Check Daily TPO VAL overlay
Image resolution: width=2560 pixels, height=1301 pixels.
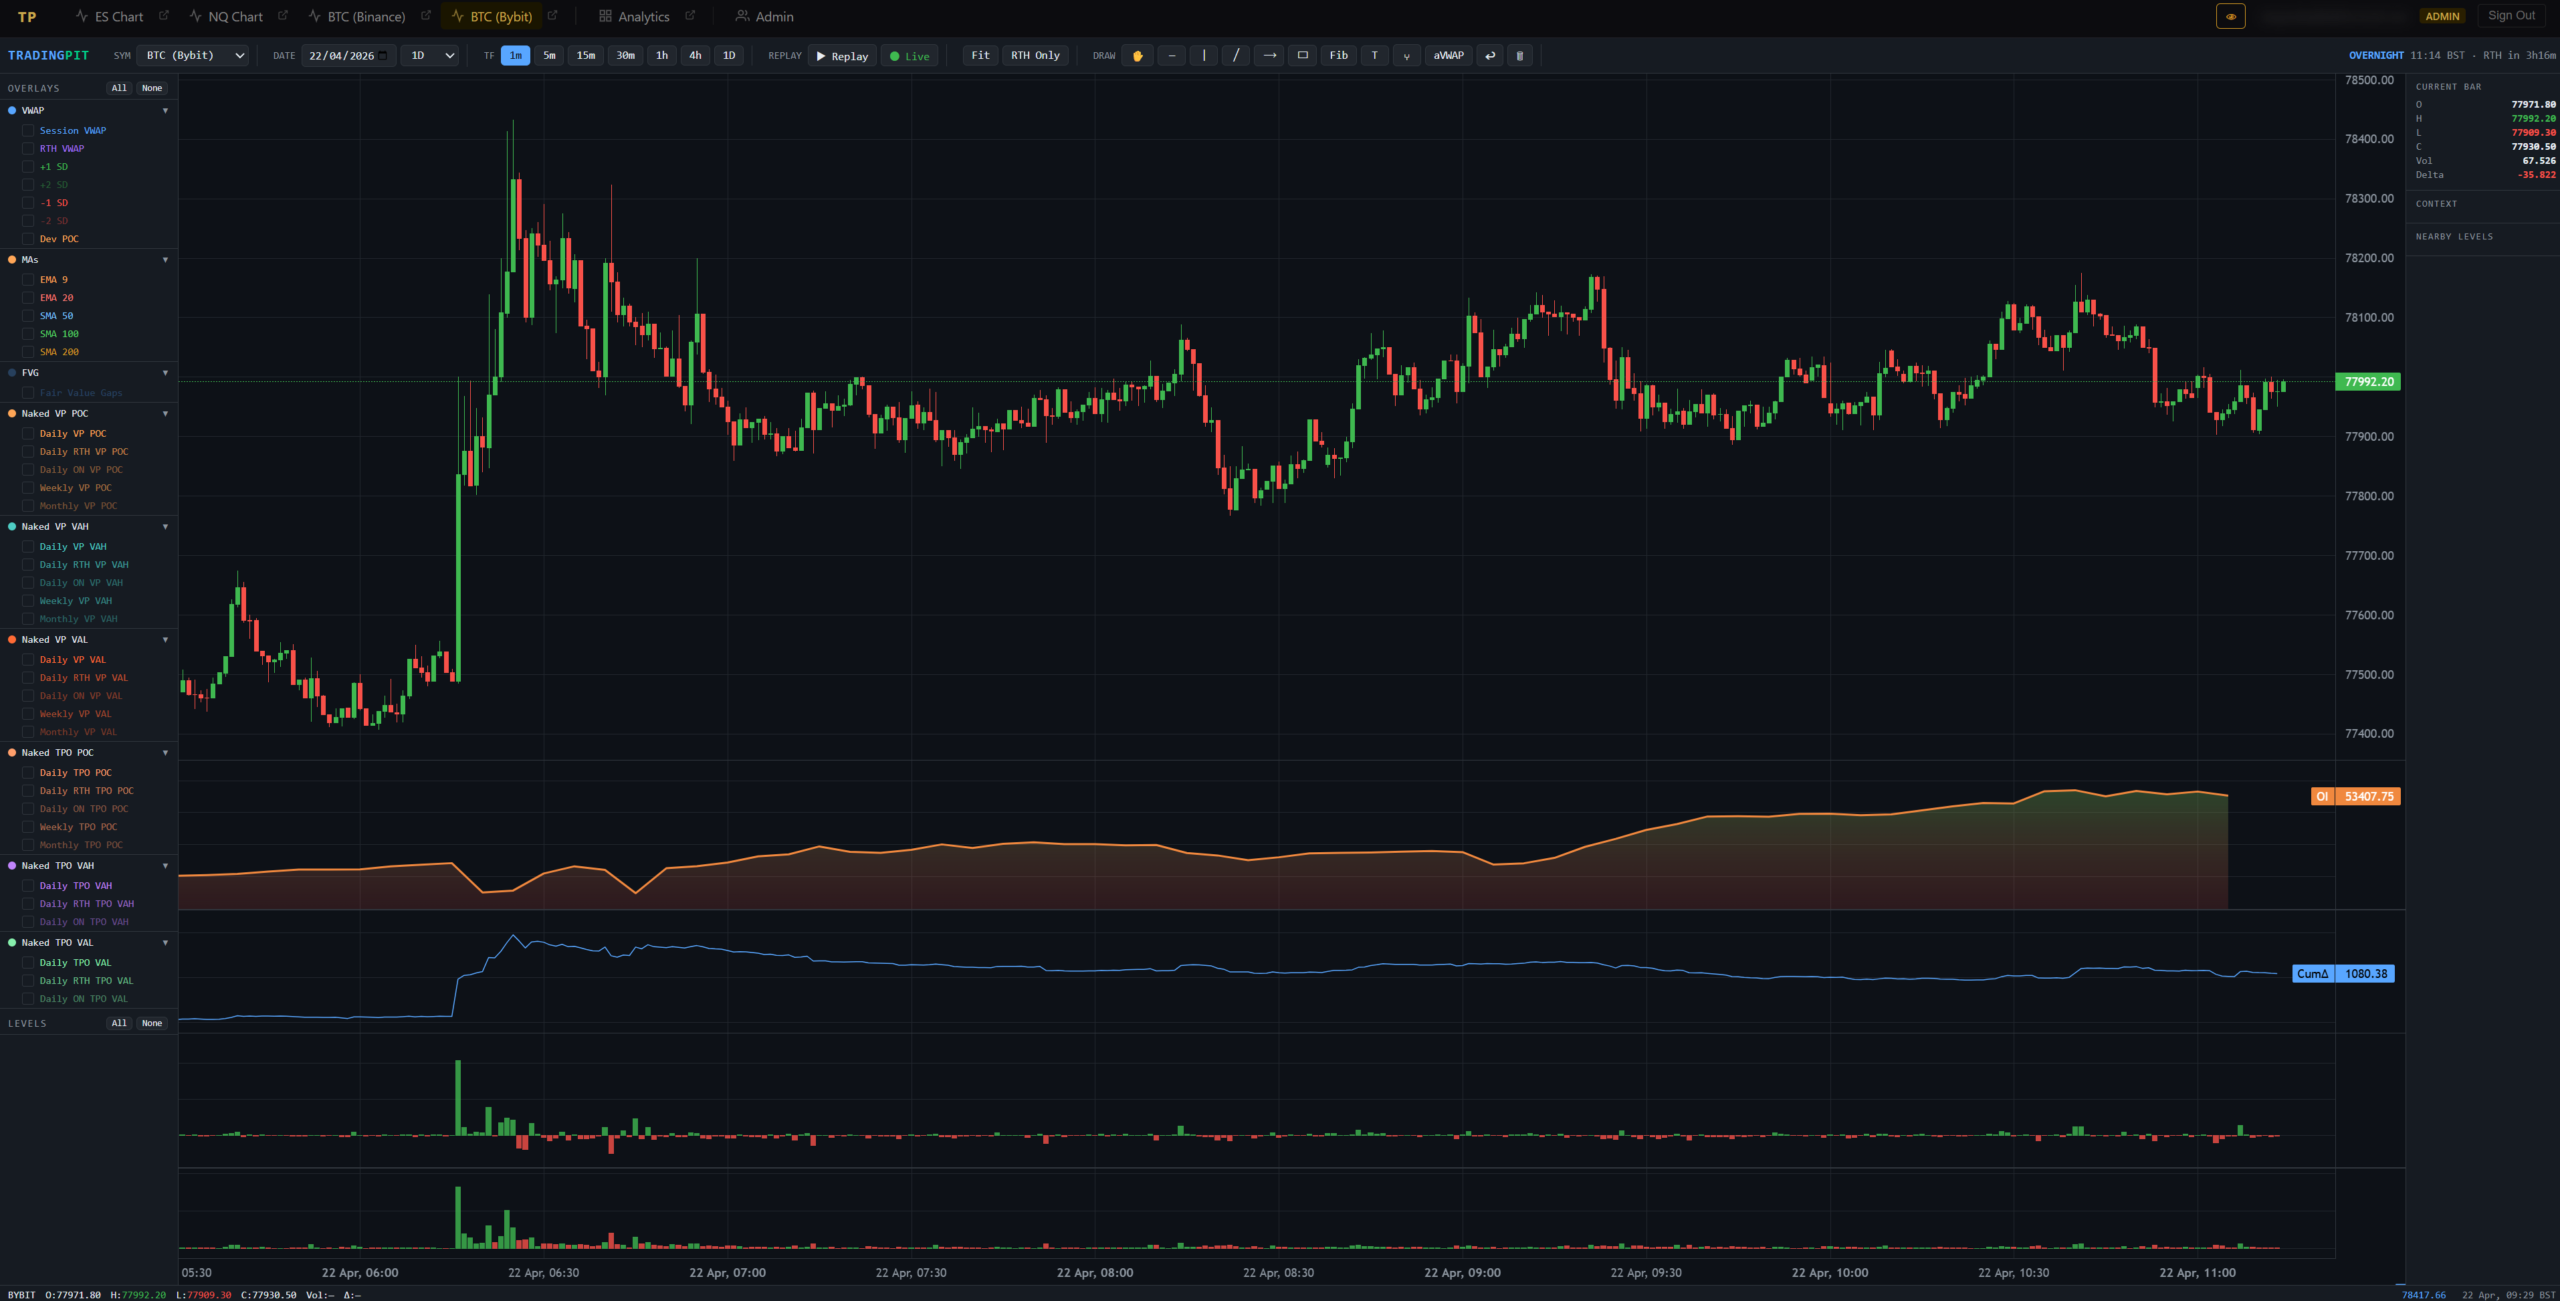(x=29, y=963)
